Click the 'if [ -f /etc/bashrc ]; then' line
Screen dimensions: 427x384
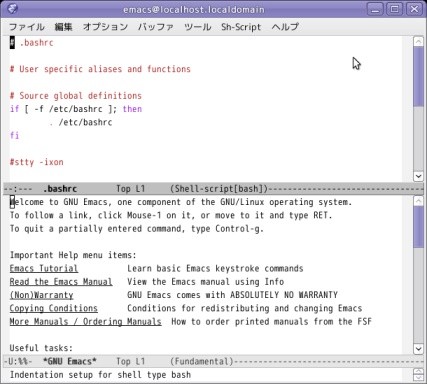tap(76, 109)
